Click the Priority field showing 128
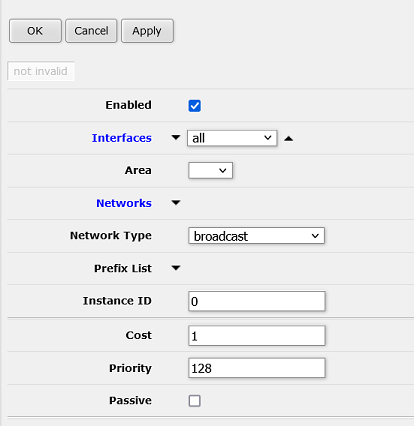 (257, 368)
